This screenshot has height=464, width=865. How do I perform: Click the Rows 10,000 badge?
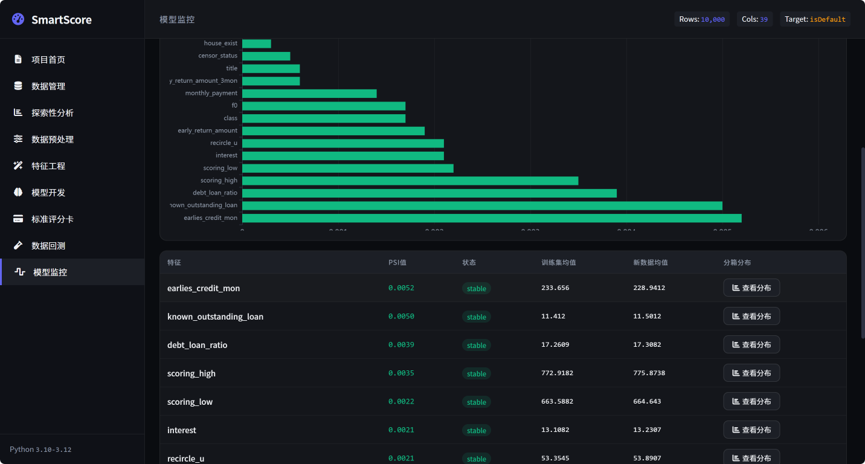tap(702, 19)
